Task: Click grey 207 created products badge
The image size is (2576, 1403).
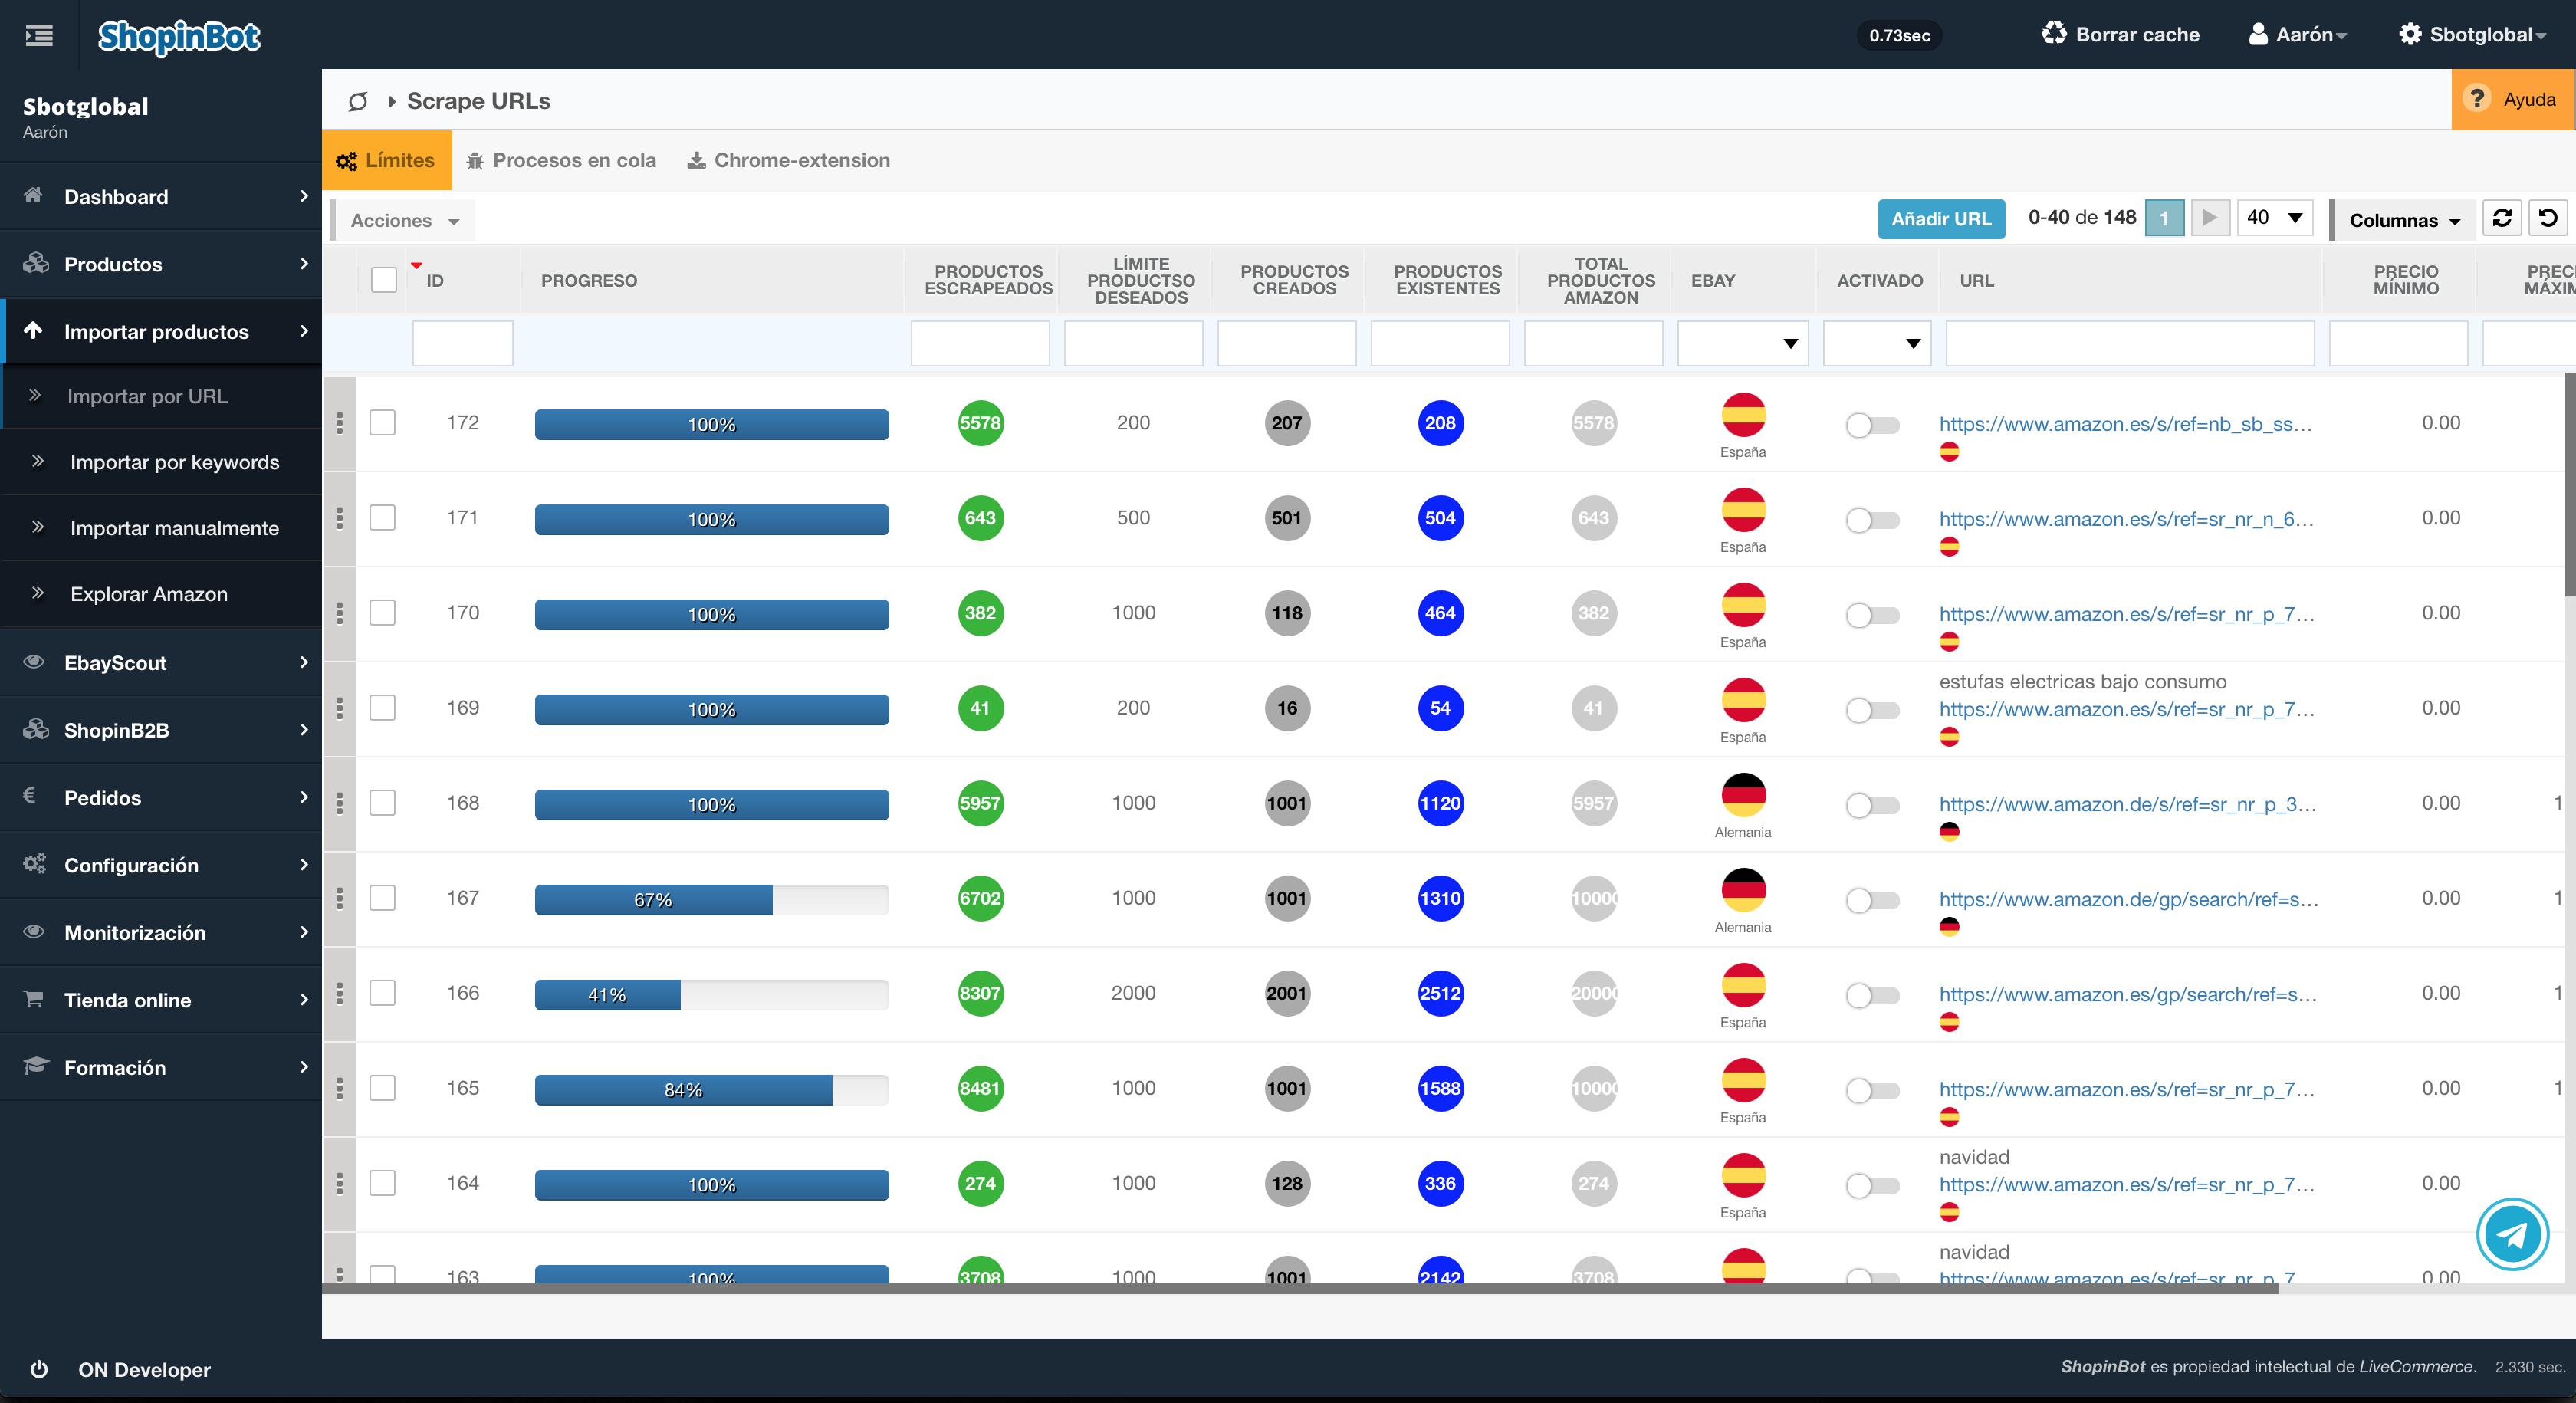Action: coord(1287,423)
